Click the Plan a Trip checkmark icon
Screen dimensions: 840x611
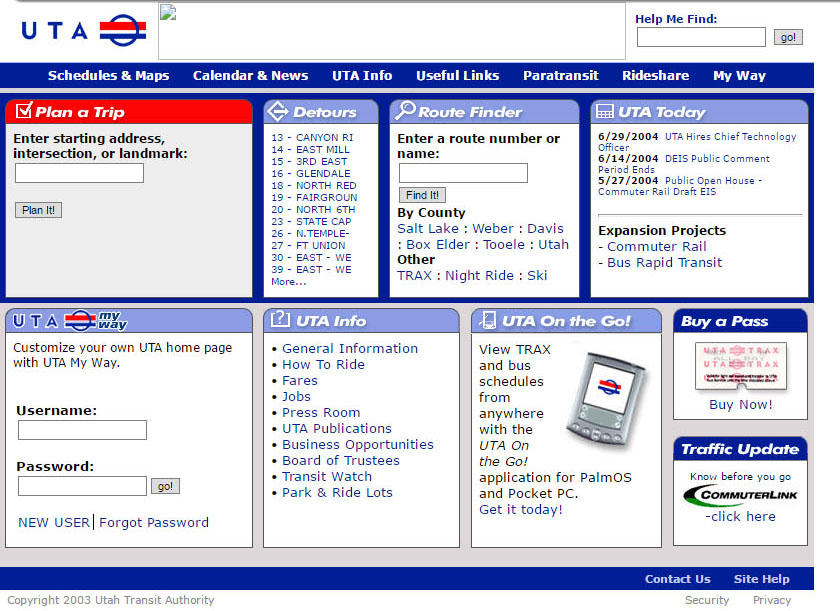24,110
